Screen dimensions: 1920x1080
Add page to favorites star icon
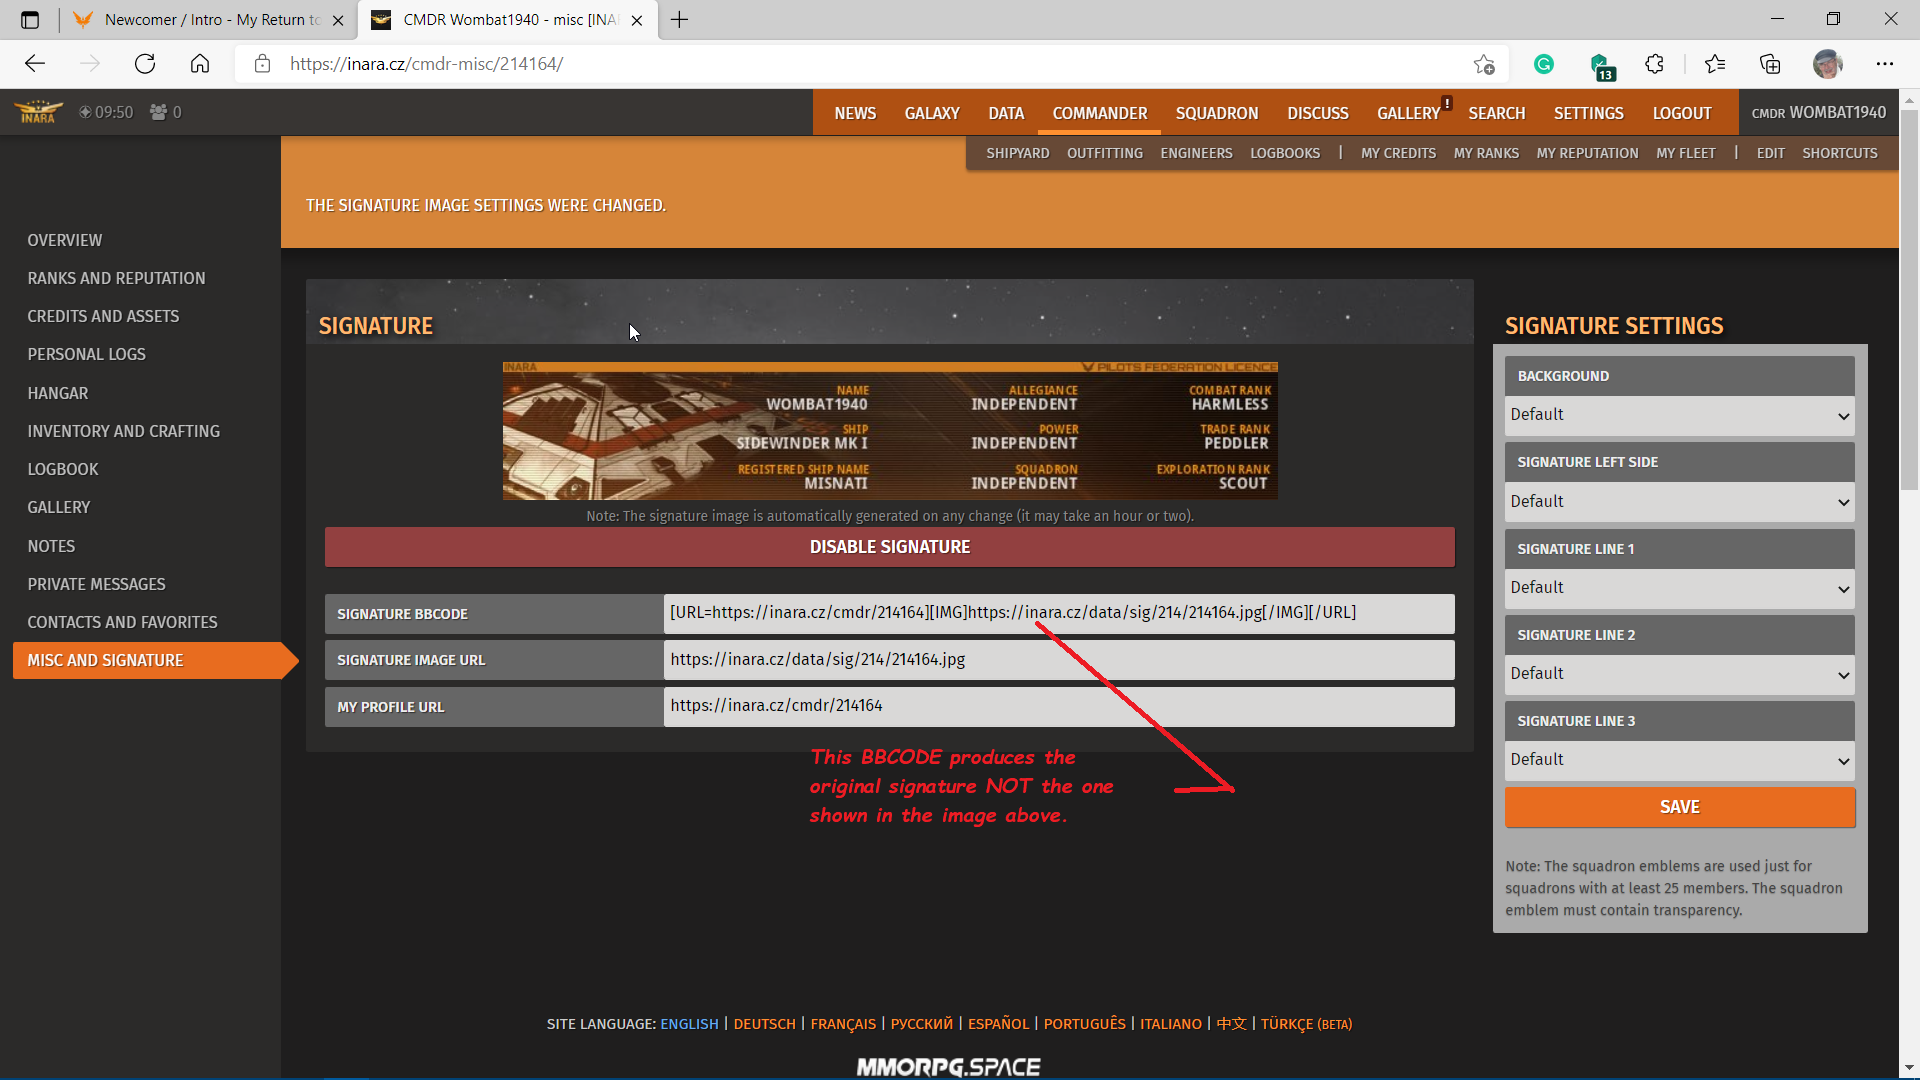[1484, 64]
